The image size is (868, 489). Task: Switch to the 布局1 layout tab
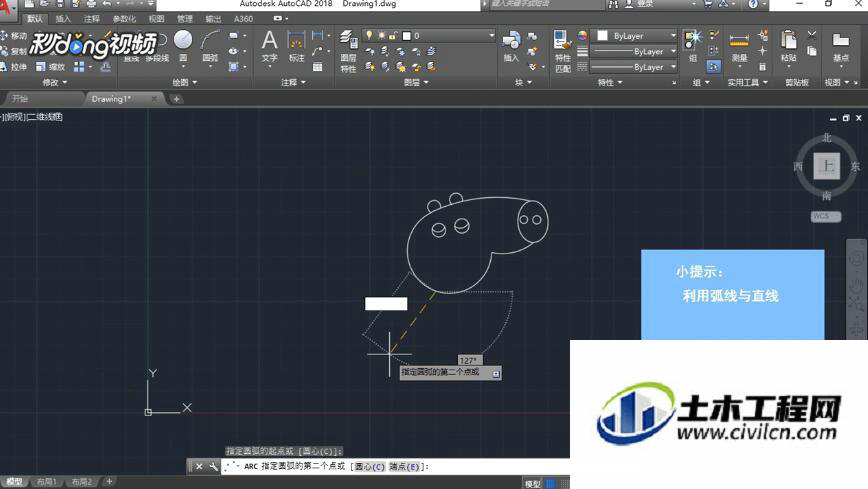tap(46, 482)
